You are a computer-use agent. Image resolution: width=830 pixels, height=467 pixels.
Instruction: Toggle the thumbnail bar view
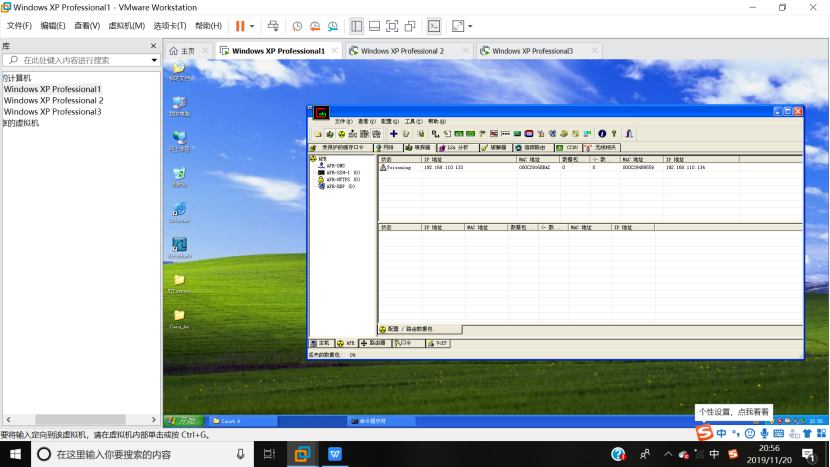coord(374,26)
